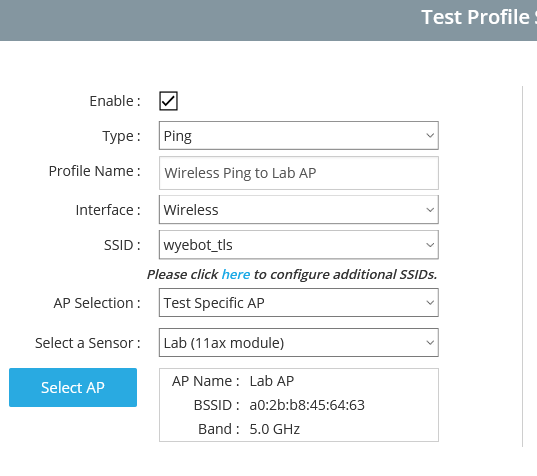The width and height of the screenshot is (537, 476).
Task: Click the Enable field label
Action: 115,101
